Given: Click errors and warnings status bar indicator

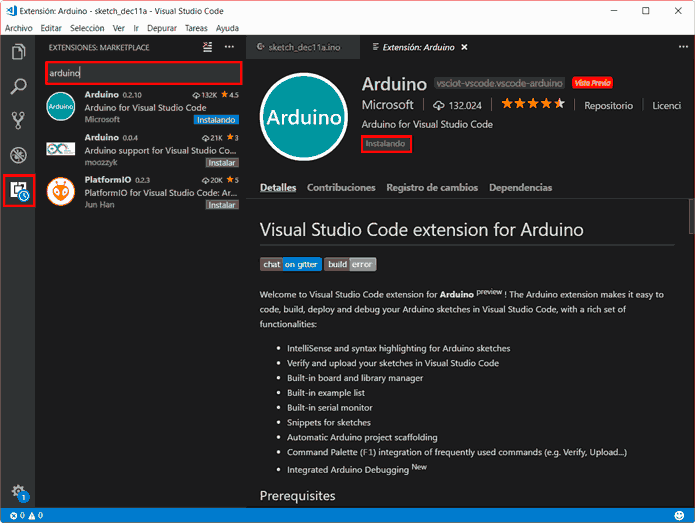Looking at the screenshot, I should coord(24,516).
